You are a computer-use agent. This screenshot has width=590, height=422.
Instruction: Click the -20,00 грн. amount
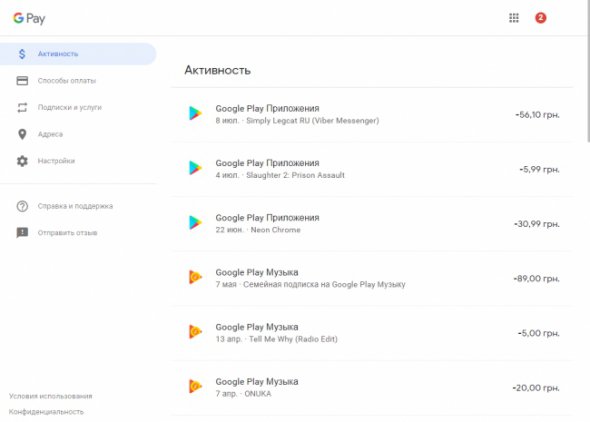536,388
